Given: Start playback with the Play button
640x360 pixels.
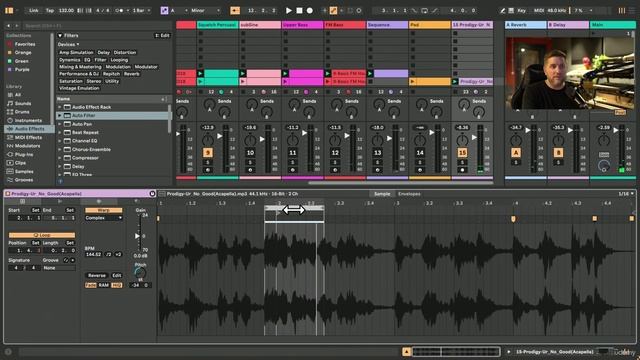Looking at the screenshot, I should pyautogui.click(x=289, y=10).
